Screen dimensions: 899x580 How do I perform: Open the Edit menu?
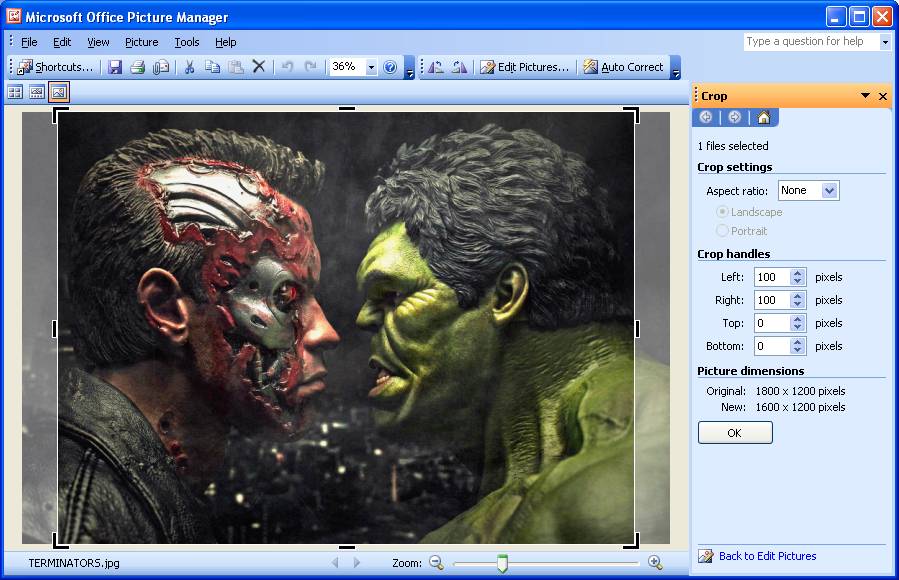click(62, 42)
